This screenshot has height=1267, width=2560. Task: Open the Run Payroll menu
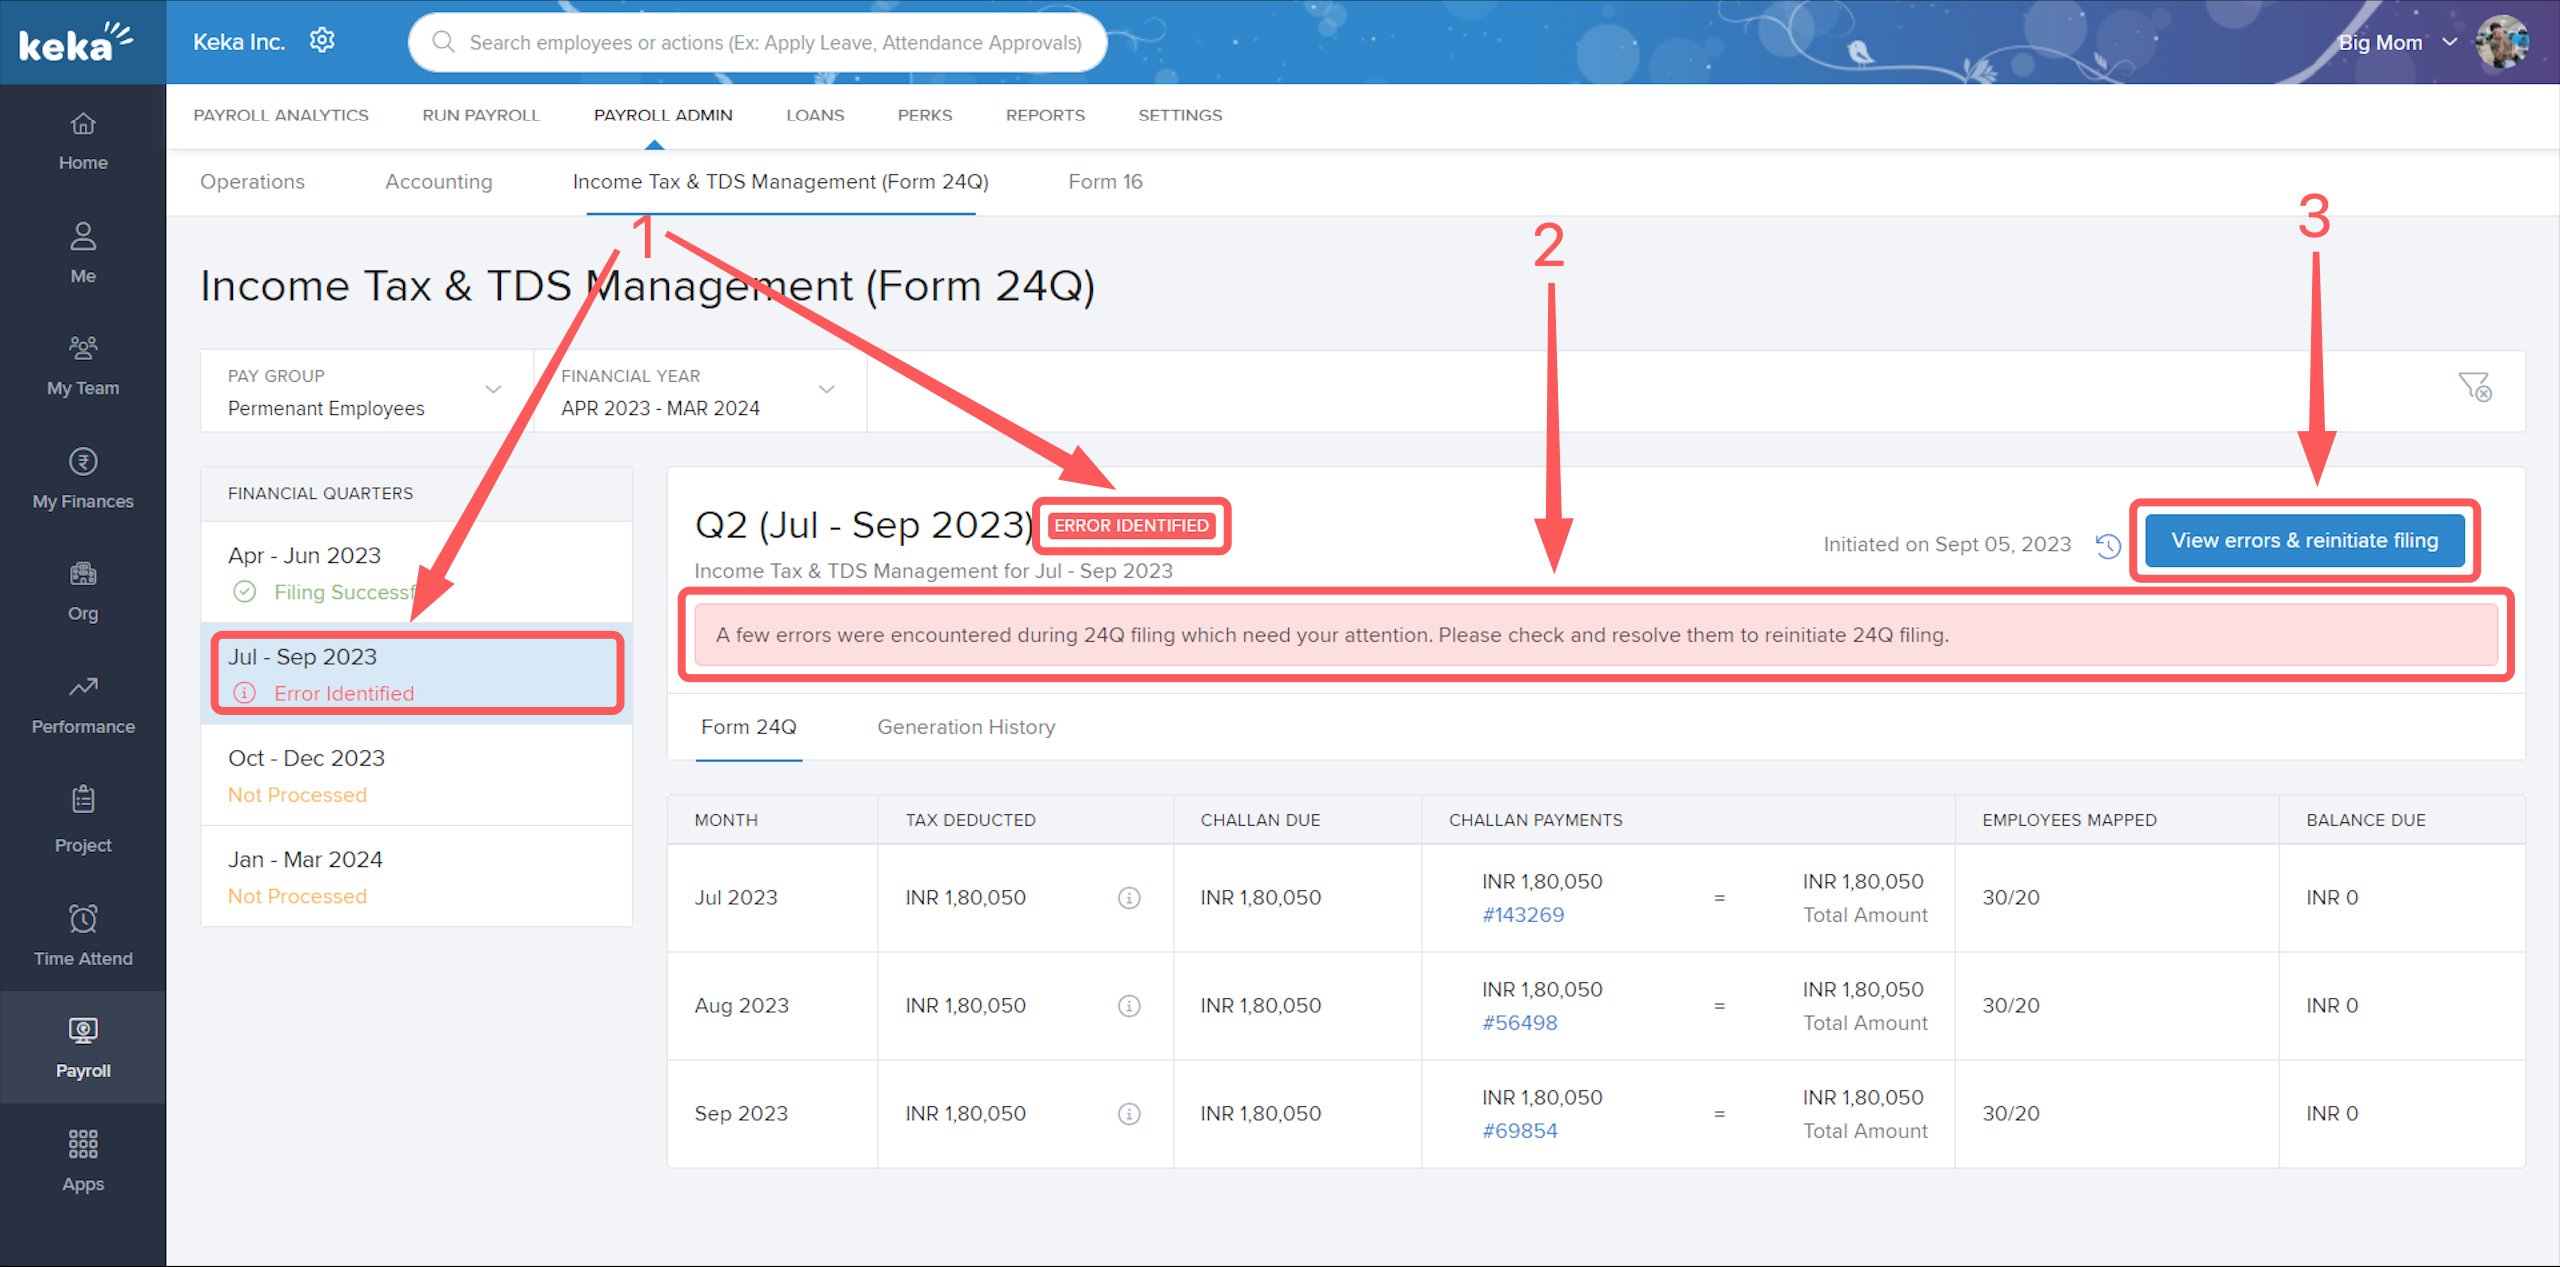coord(480,115)
